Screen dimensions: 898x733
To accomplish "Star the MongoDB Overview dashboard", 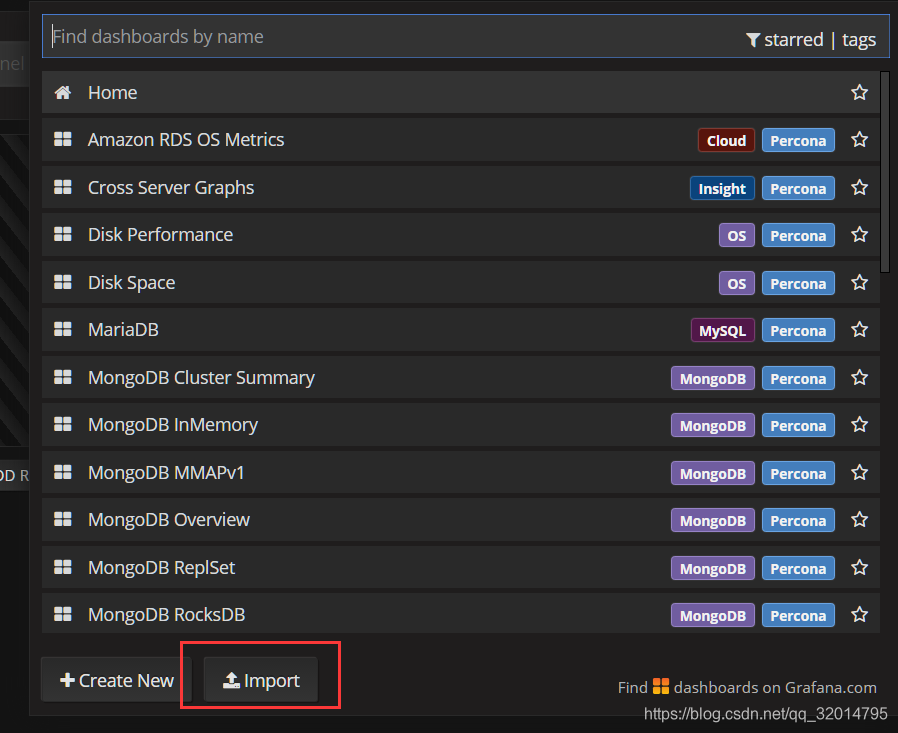I will click(859, 520).
